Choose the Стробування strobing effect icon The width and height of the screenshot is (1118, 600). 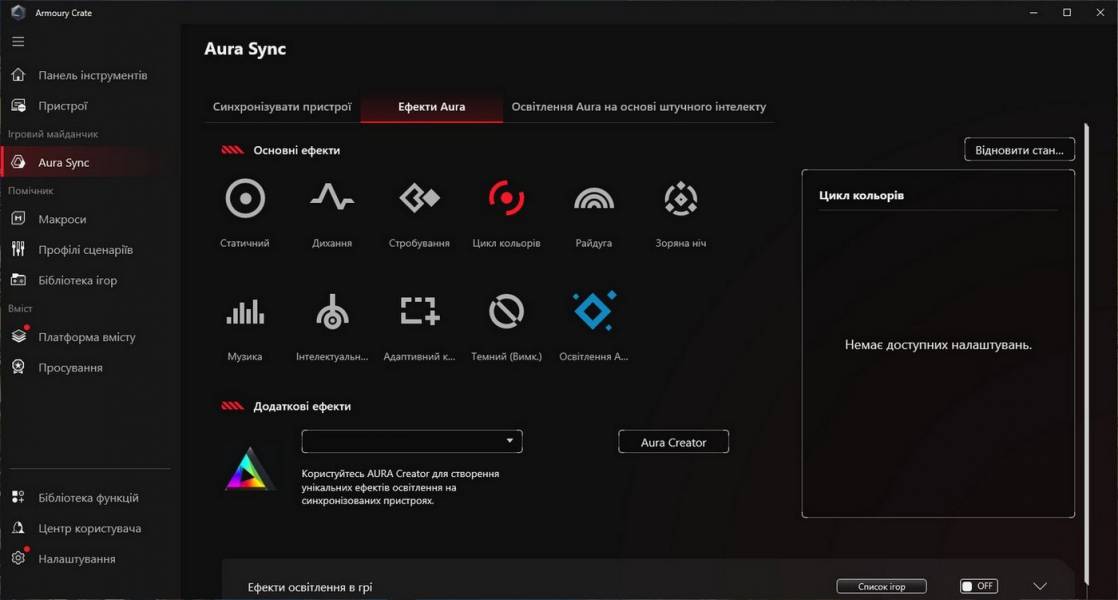[419, 197]
